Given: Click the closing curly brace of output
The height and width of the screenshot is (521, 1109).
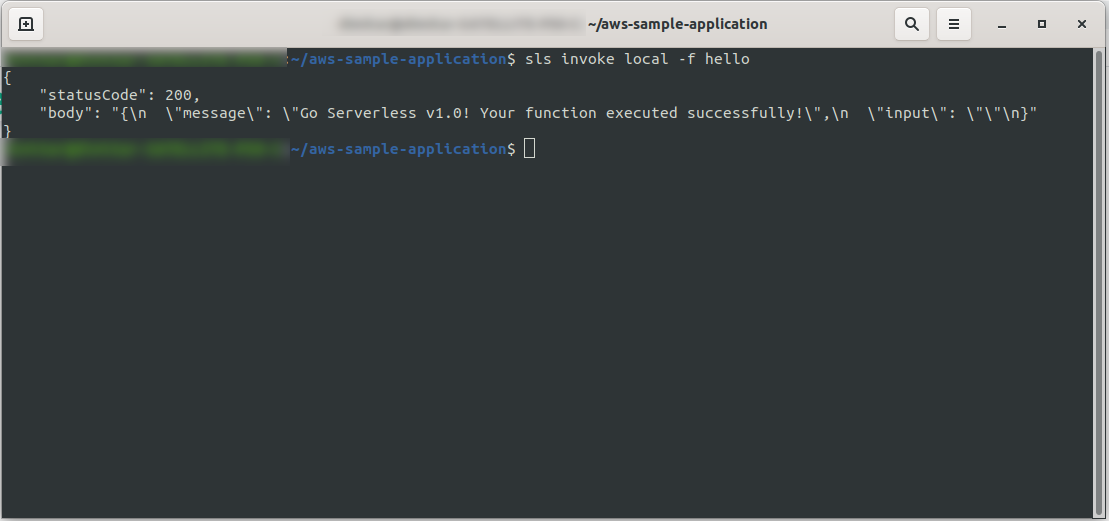Looking at the screenshot, I should 7,131.
